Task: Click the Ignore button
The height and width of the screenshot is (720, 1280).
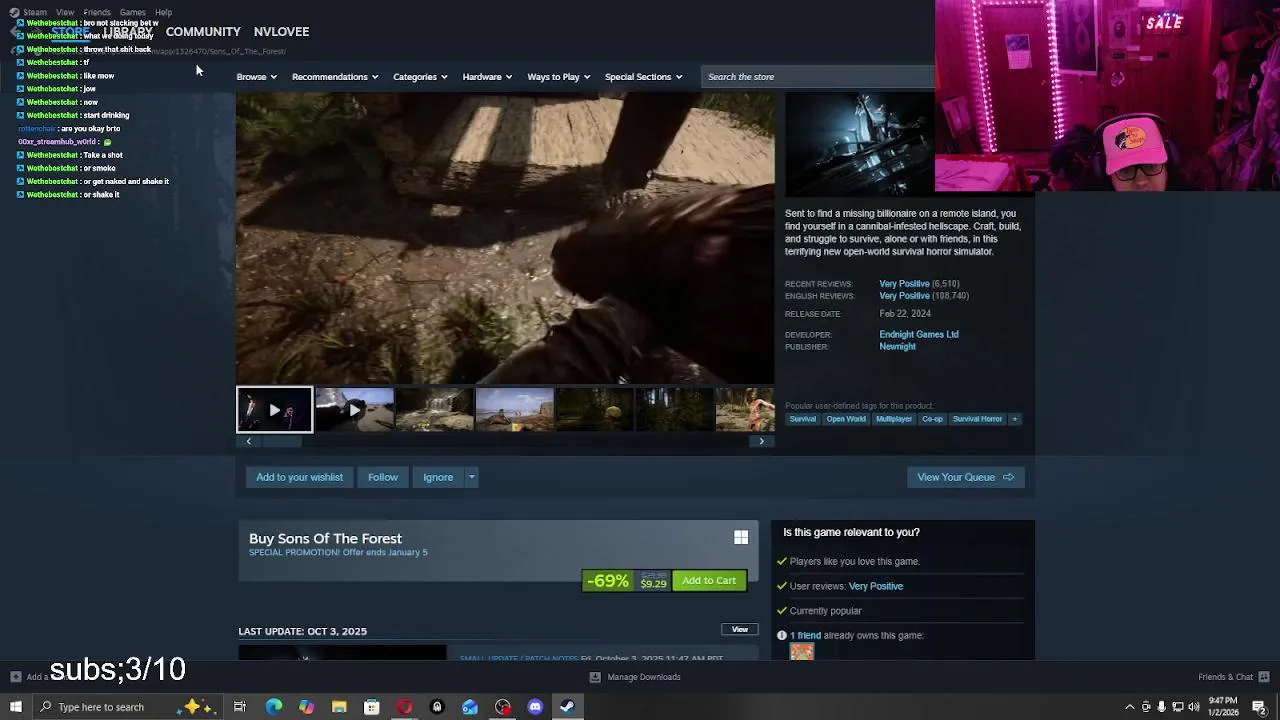Action: click(x=438, y=477)
